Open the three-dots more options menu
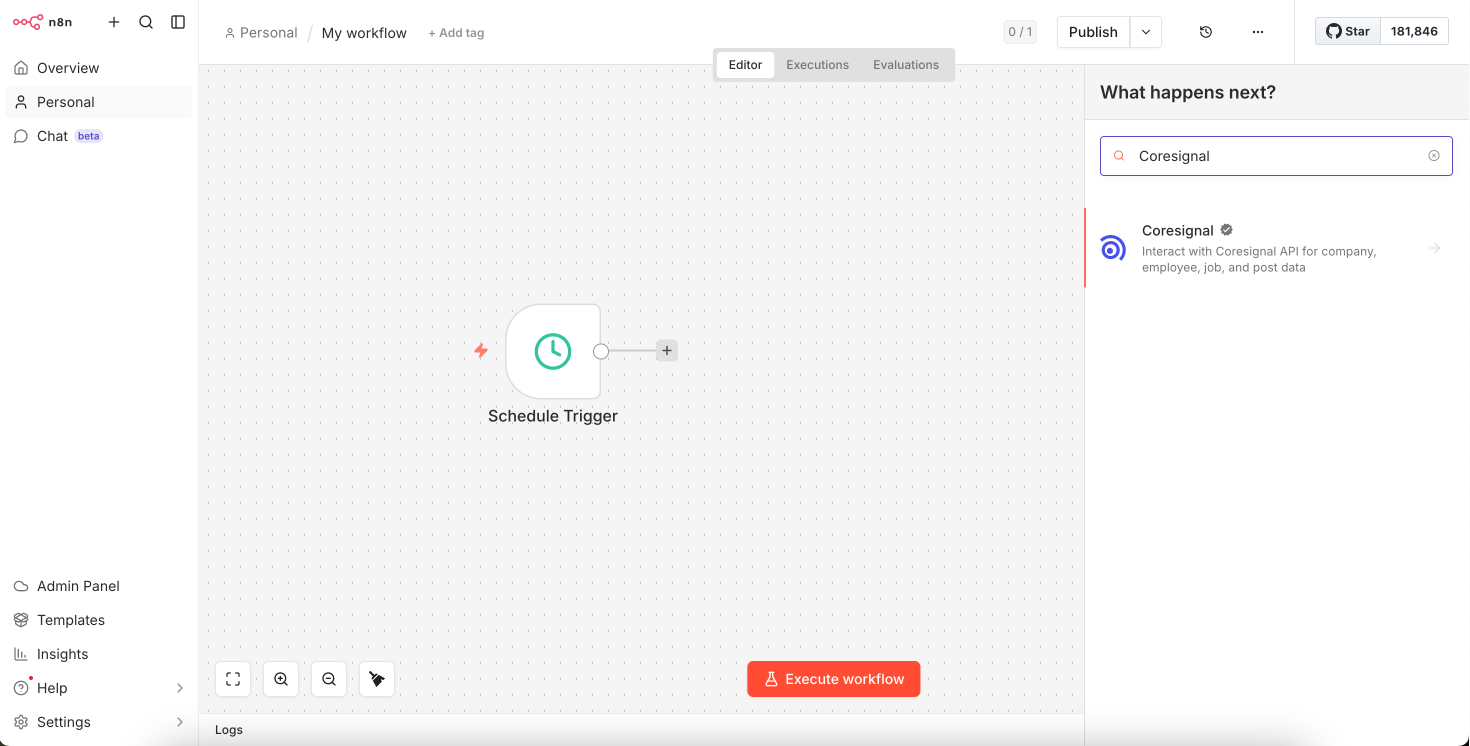The height and width of the screenshot is (746, 1470). (x=1258, y=32)
